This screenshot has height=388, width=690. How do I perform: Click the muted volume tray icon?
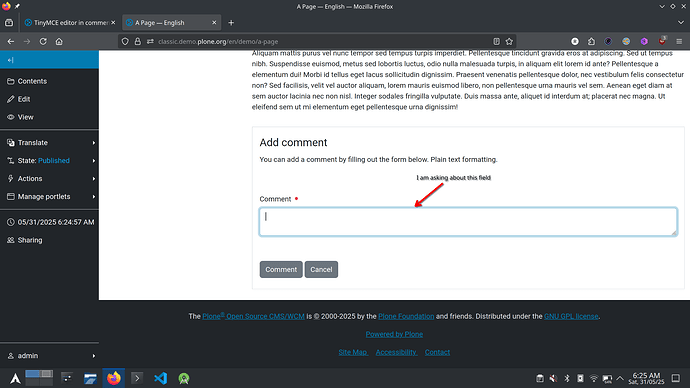click(x=553, y=378)
